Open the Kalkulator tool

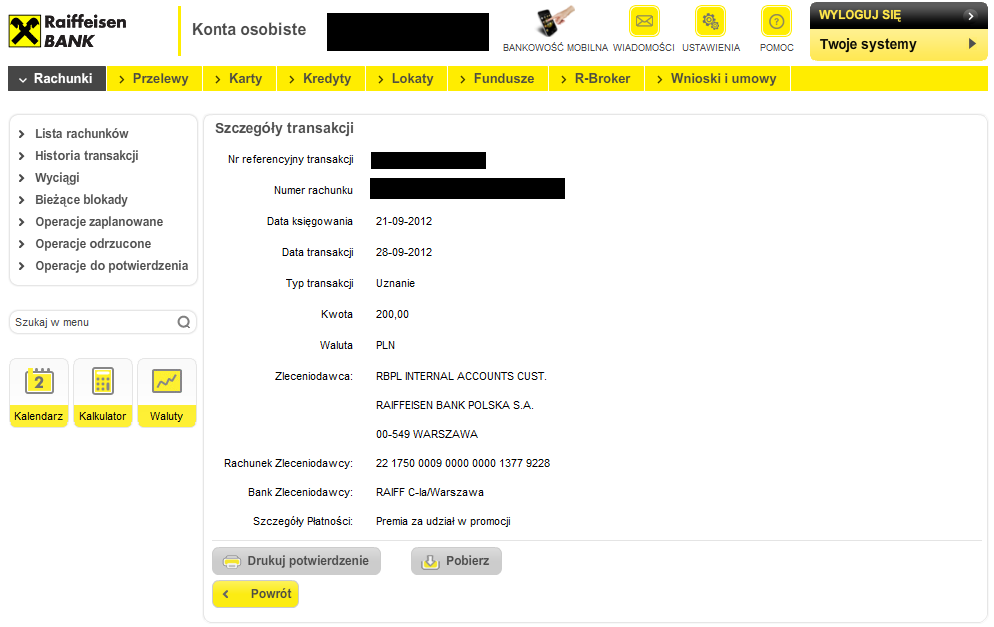point(103,392)
